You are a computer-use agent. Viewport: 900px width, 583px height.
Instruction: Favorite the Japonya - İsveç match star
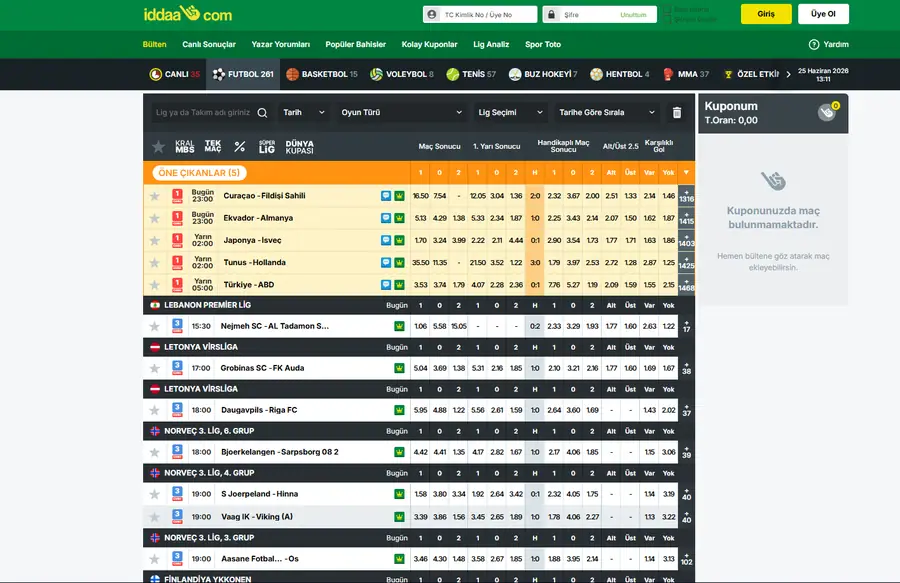point(154,240)
